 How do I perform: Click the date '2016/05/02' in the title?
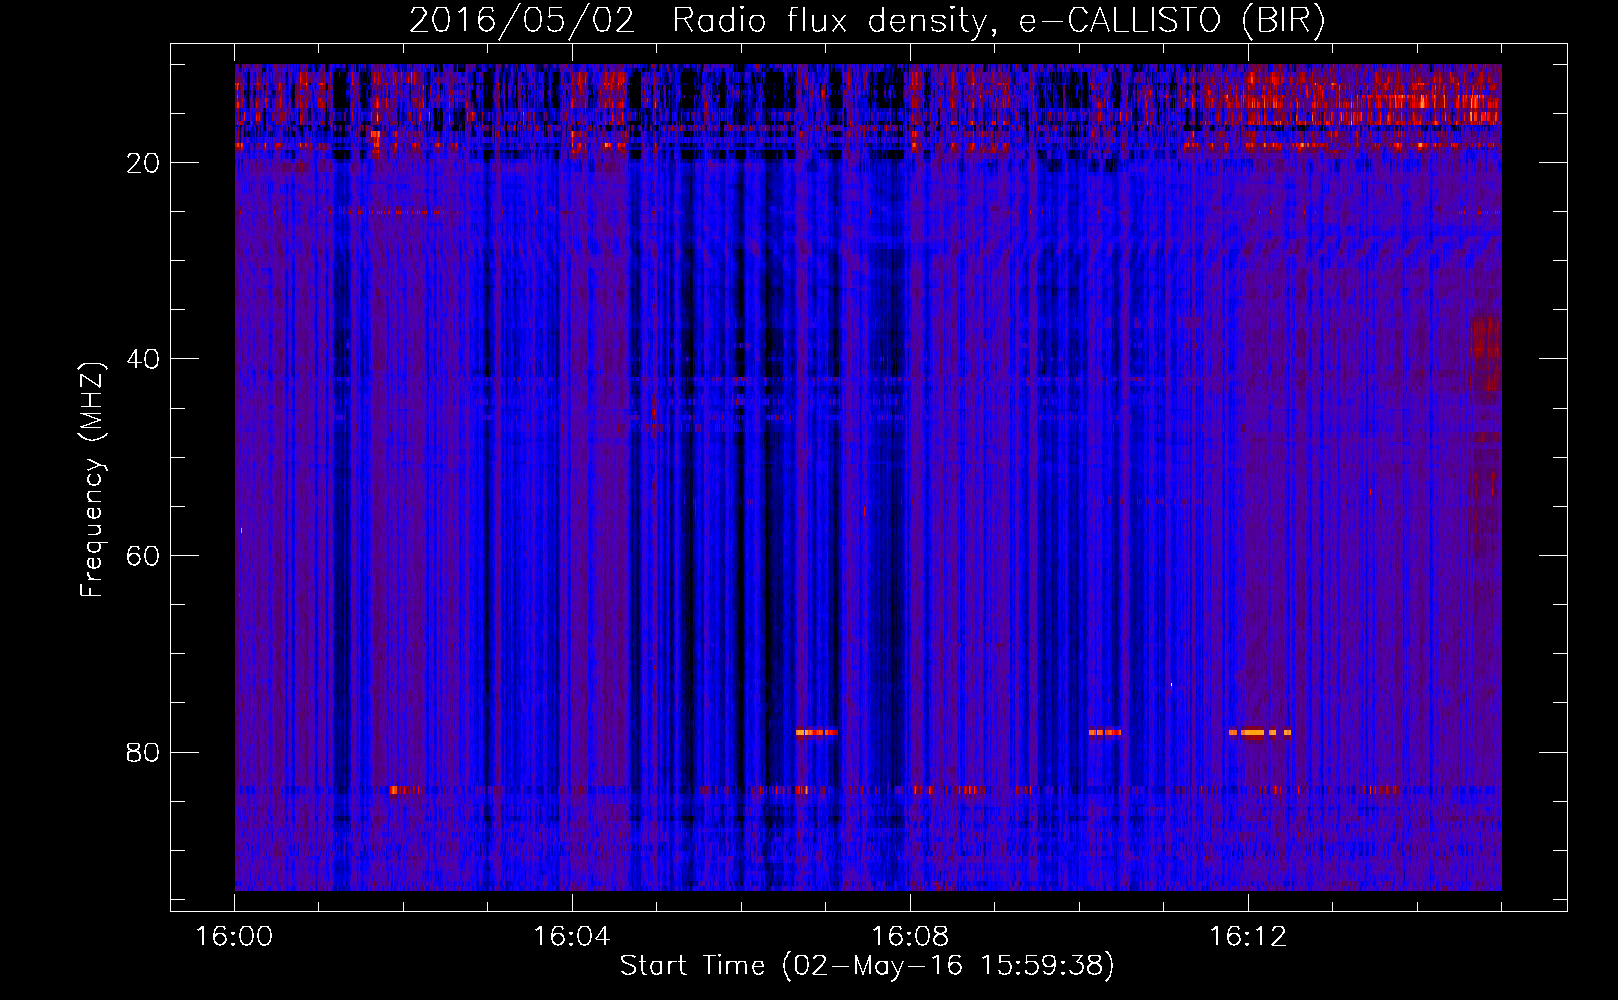pyautogui.click(x=522, y=21)
